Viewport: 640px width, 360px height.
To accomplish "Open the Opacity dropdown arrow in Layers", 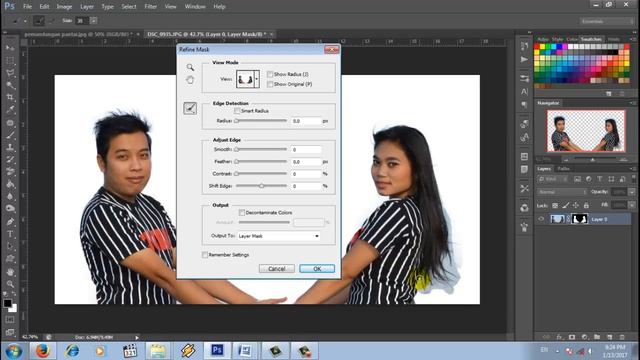I will 631,192.
